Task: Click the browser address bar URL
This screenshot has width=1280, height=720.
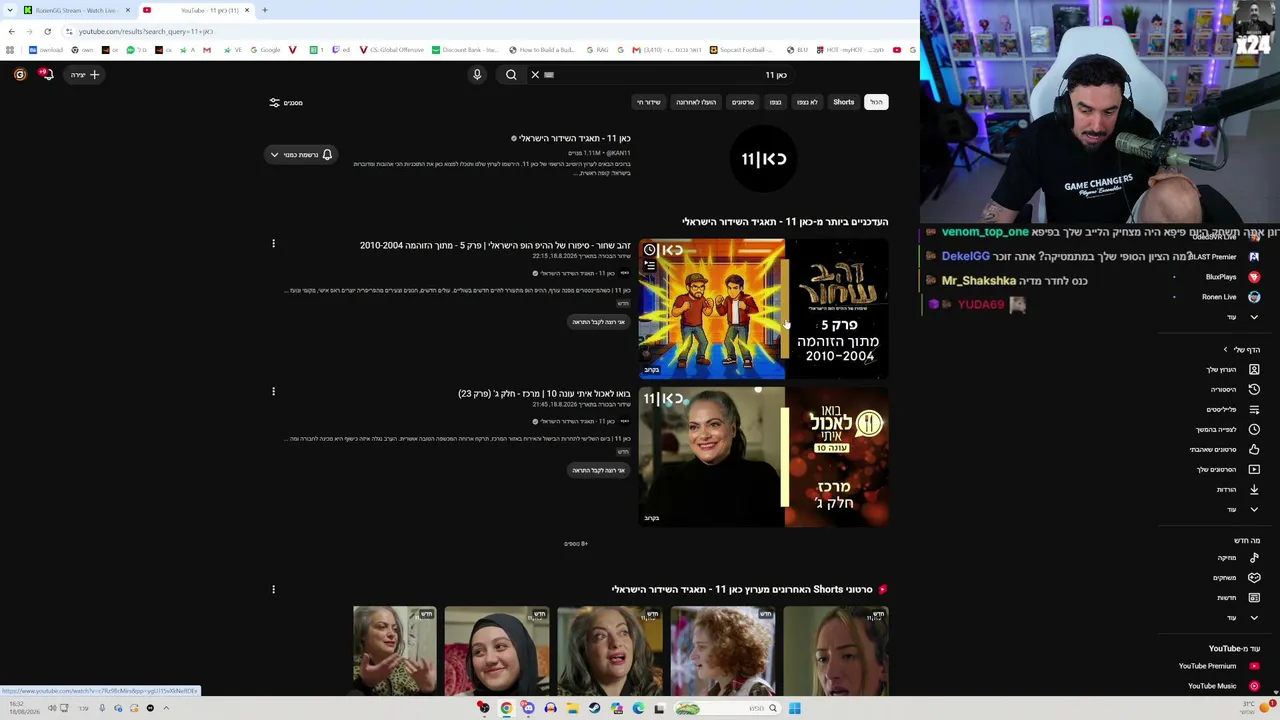Action: [146, 31]
